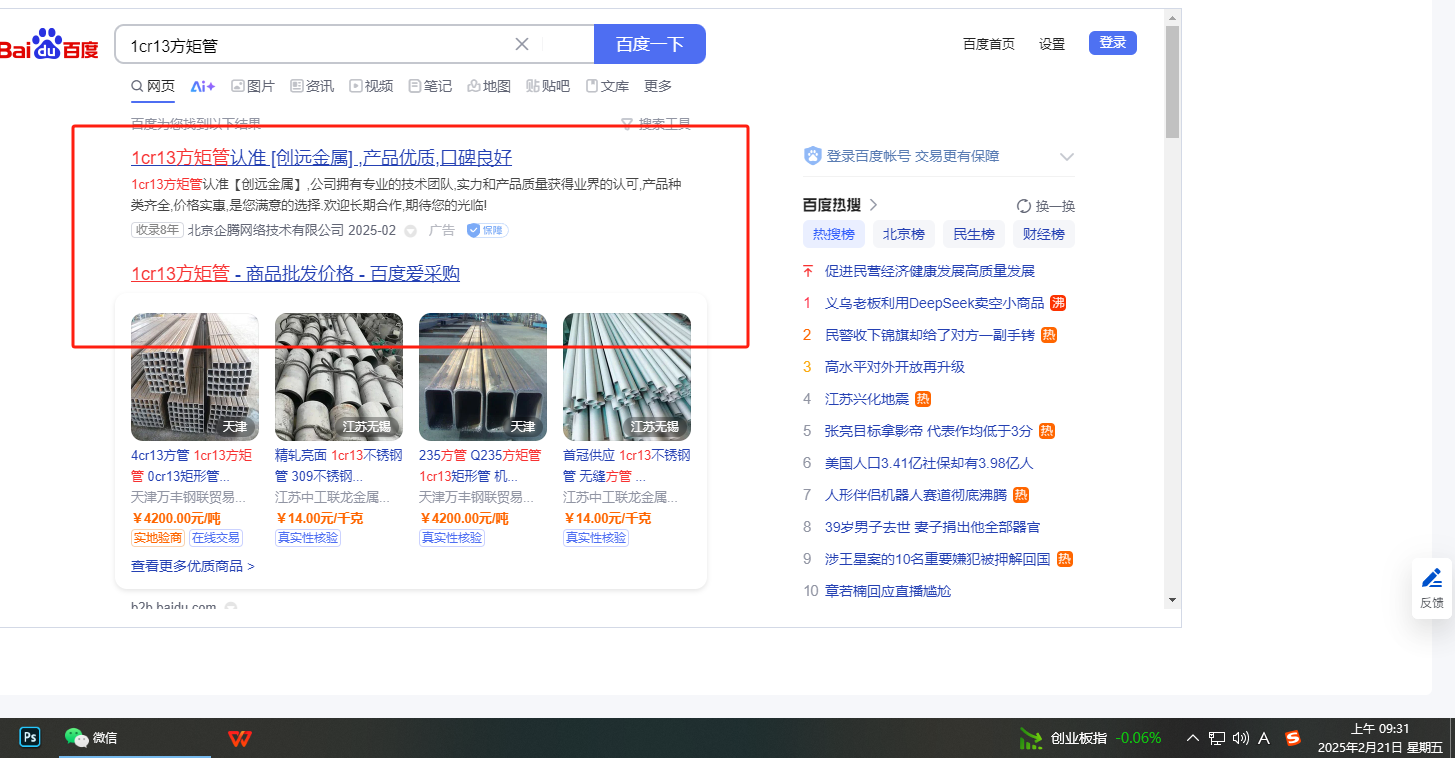Click the scrollbar down arrow
Image resolution: width=1455 pixels, height=758 pixels.
coord(1173,600)
